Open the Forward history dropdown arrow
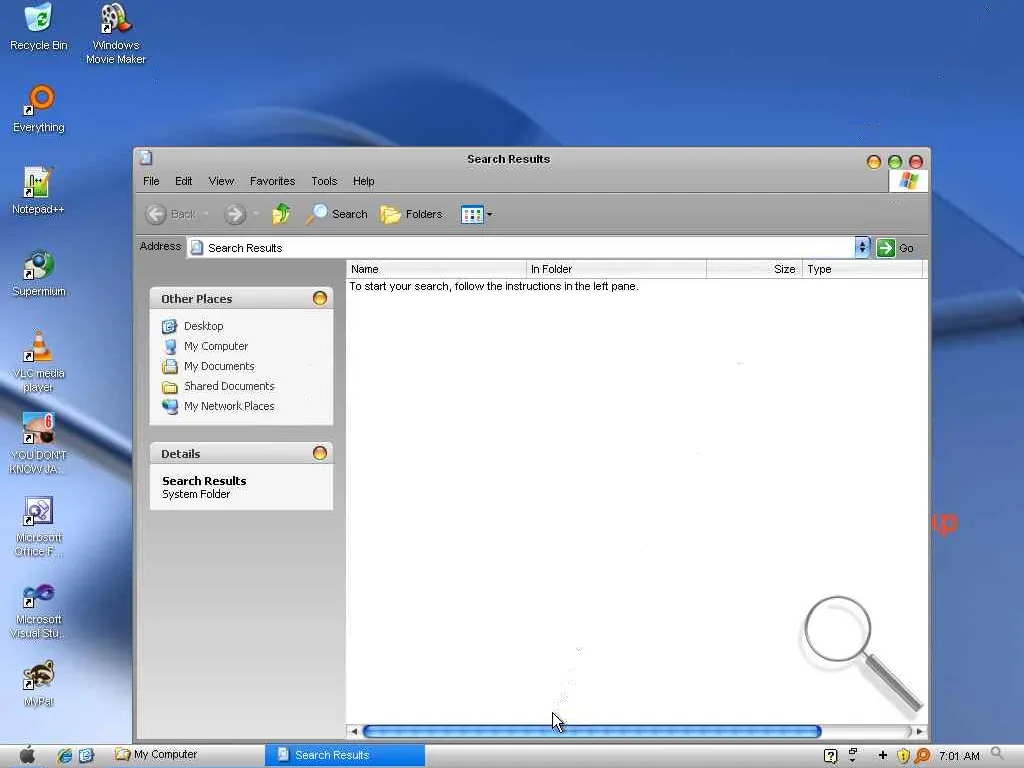 256,214
